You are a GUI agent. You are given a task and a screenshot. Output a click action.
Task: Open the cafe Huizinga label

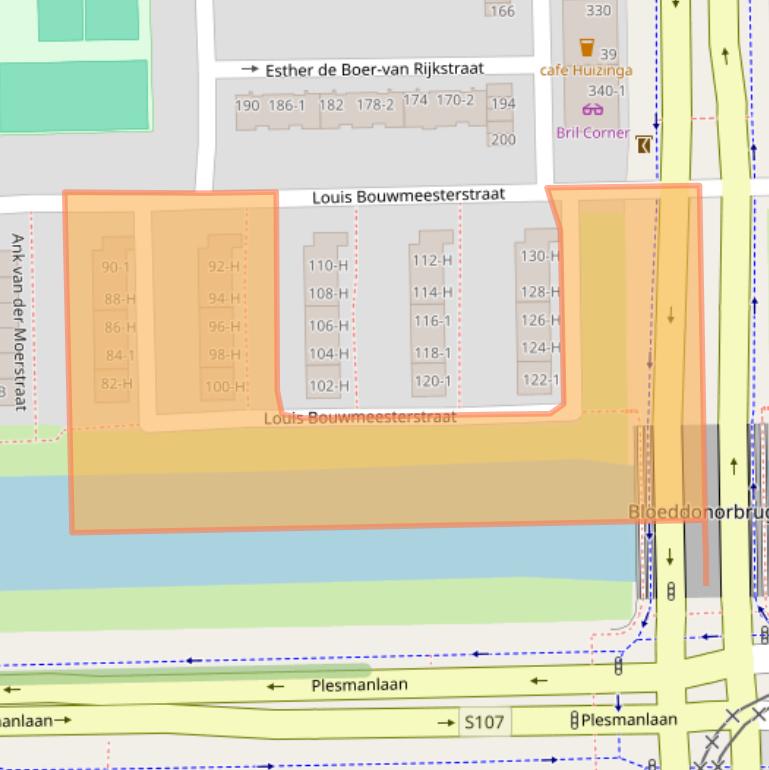tap(586, 71)
